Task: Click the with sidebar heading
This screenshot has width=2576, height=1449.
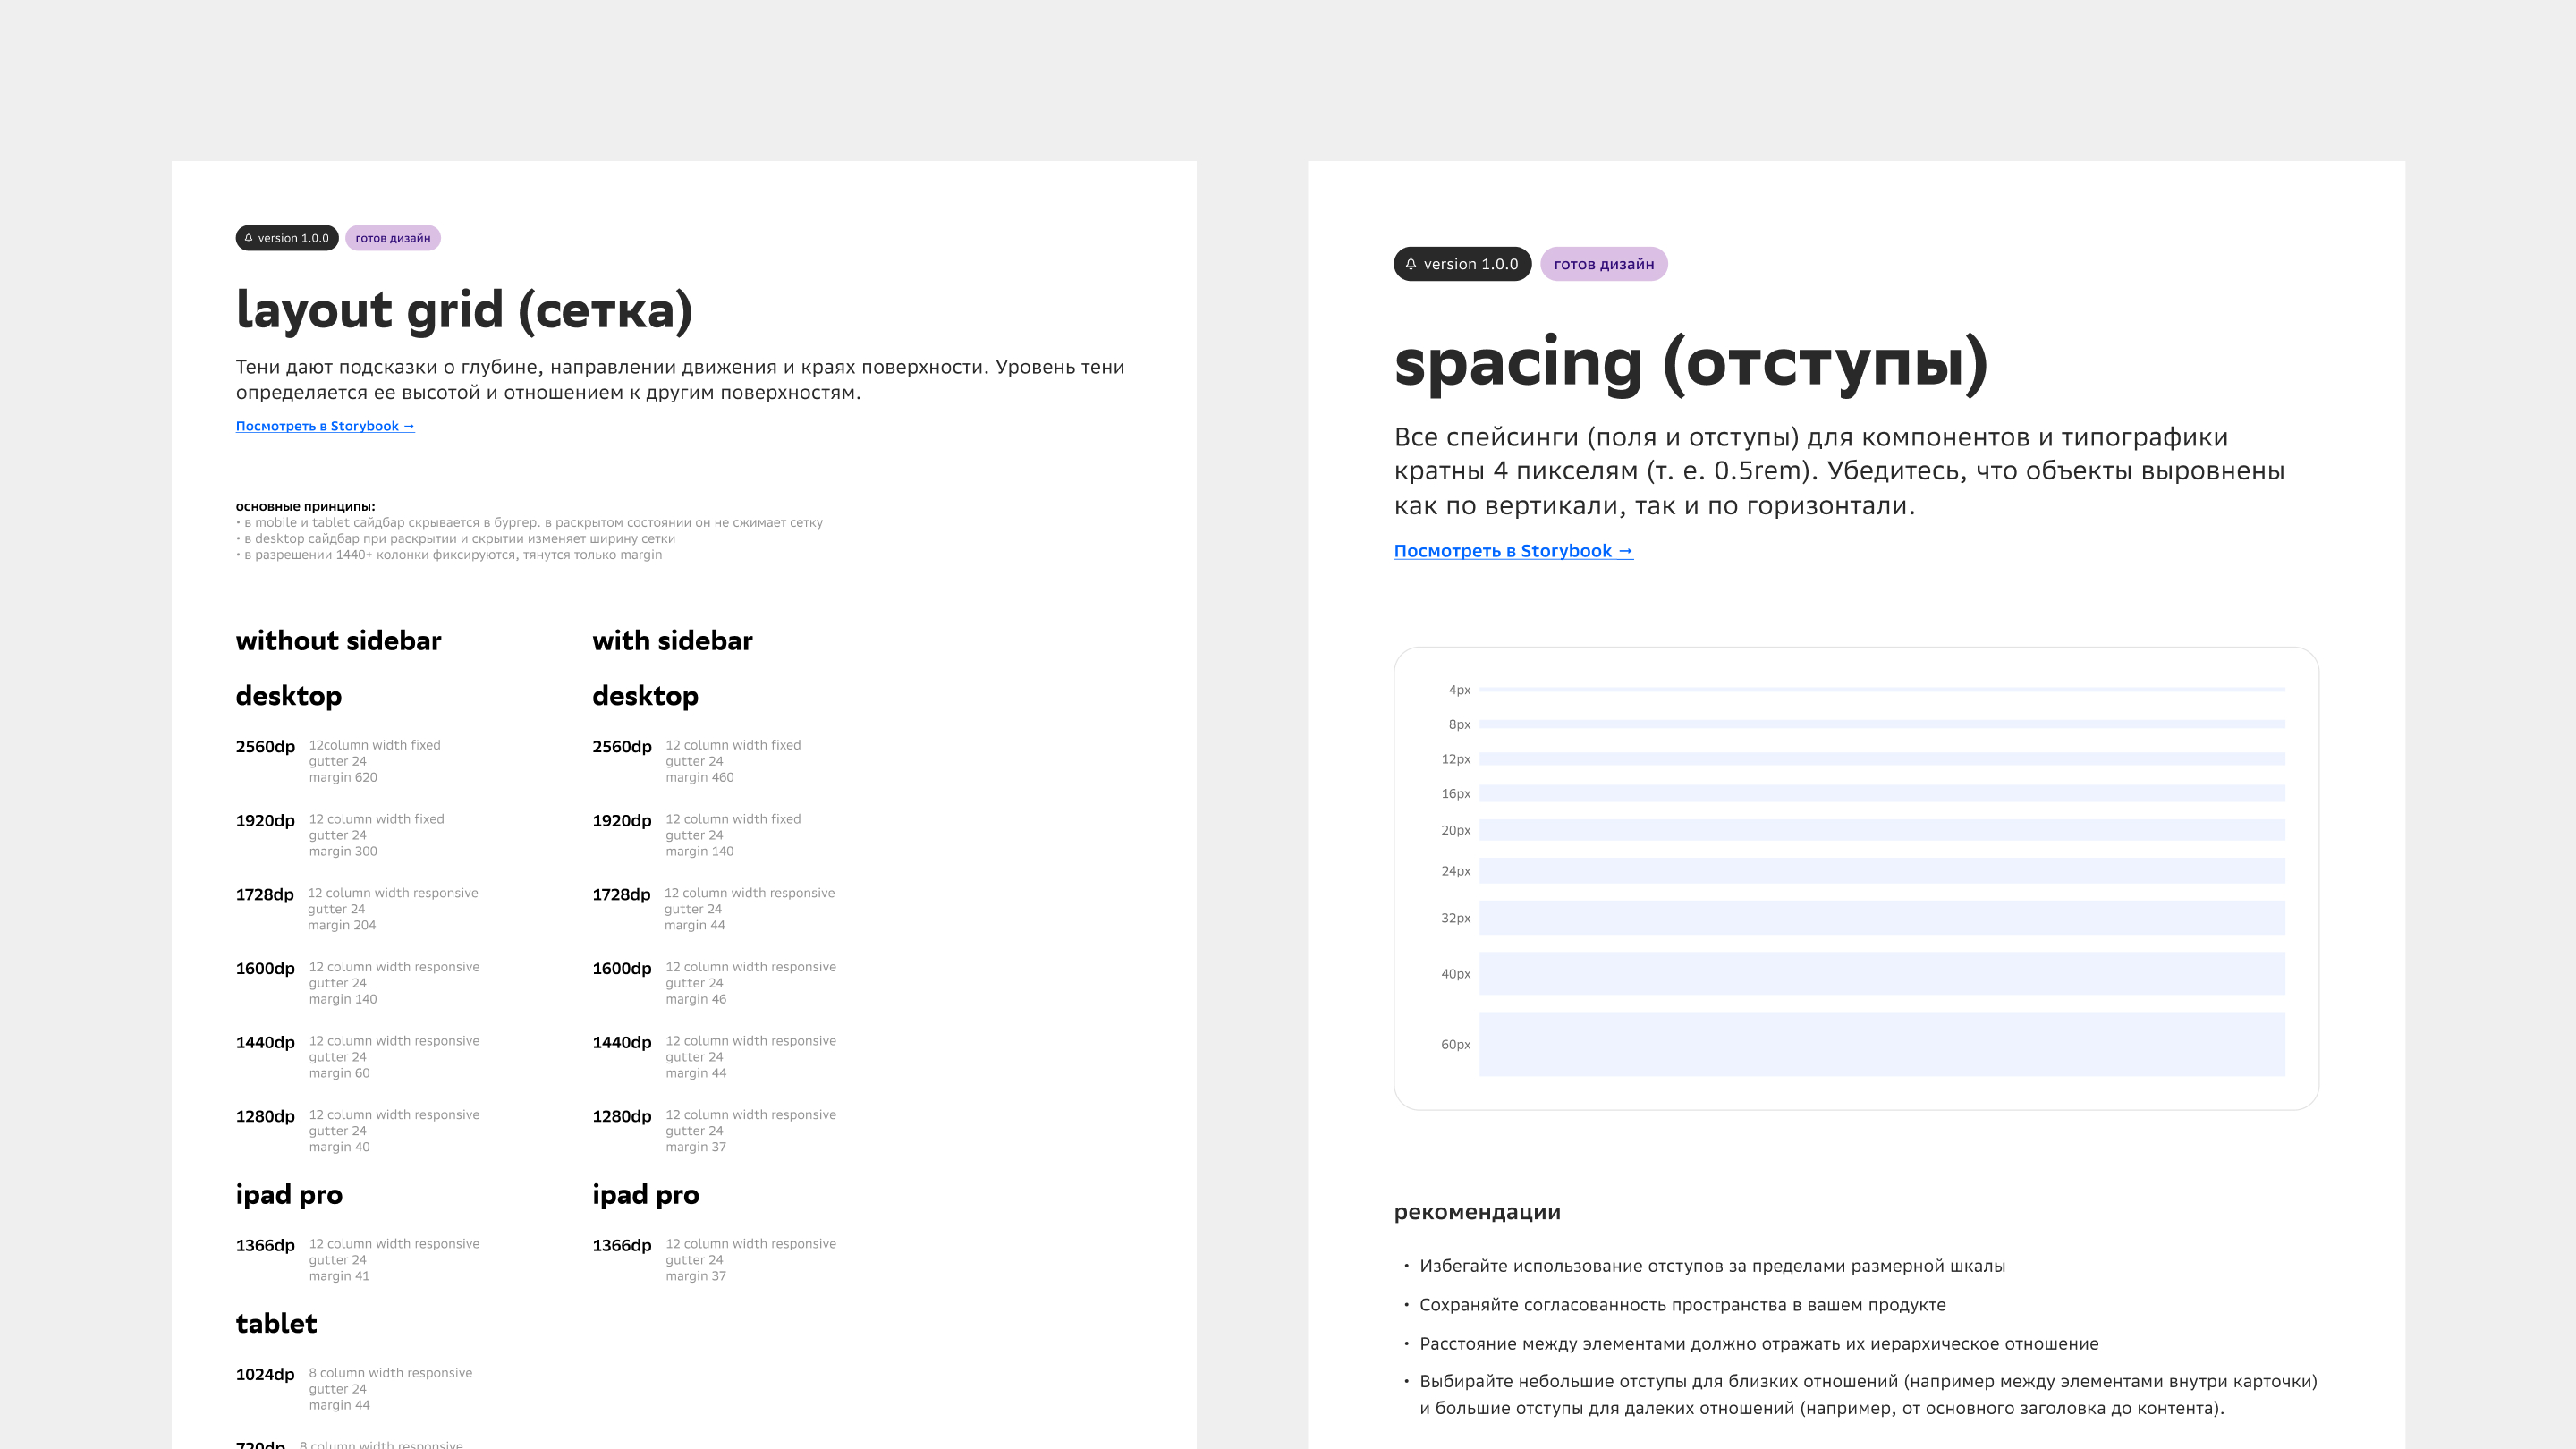Action: 672,641
